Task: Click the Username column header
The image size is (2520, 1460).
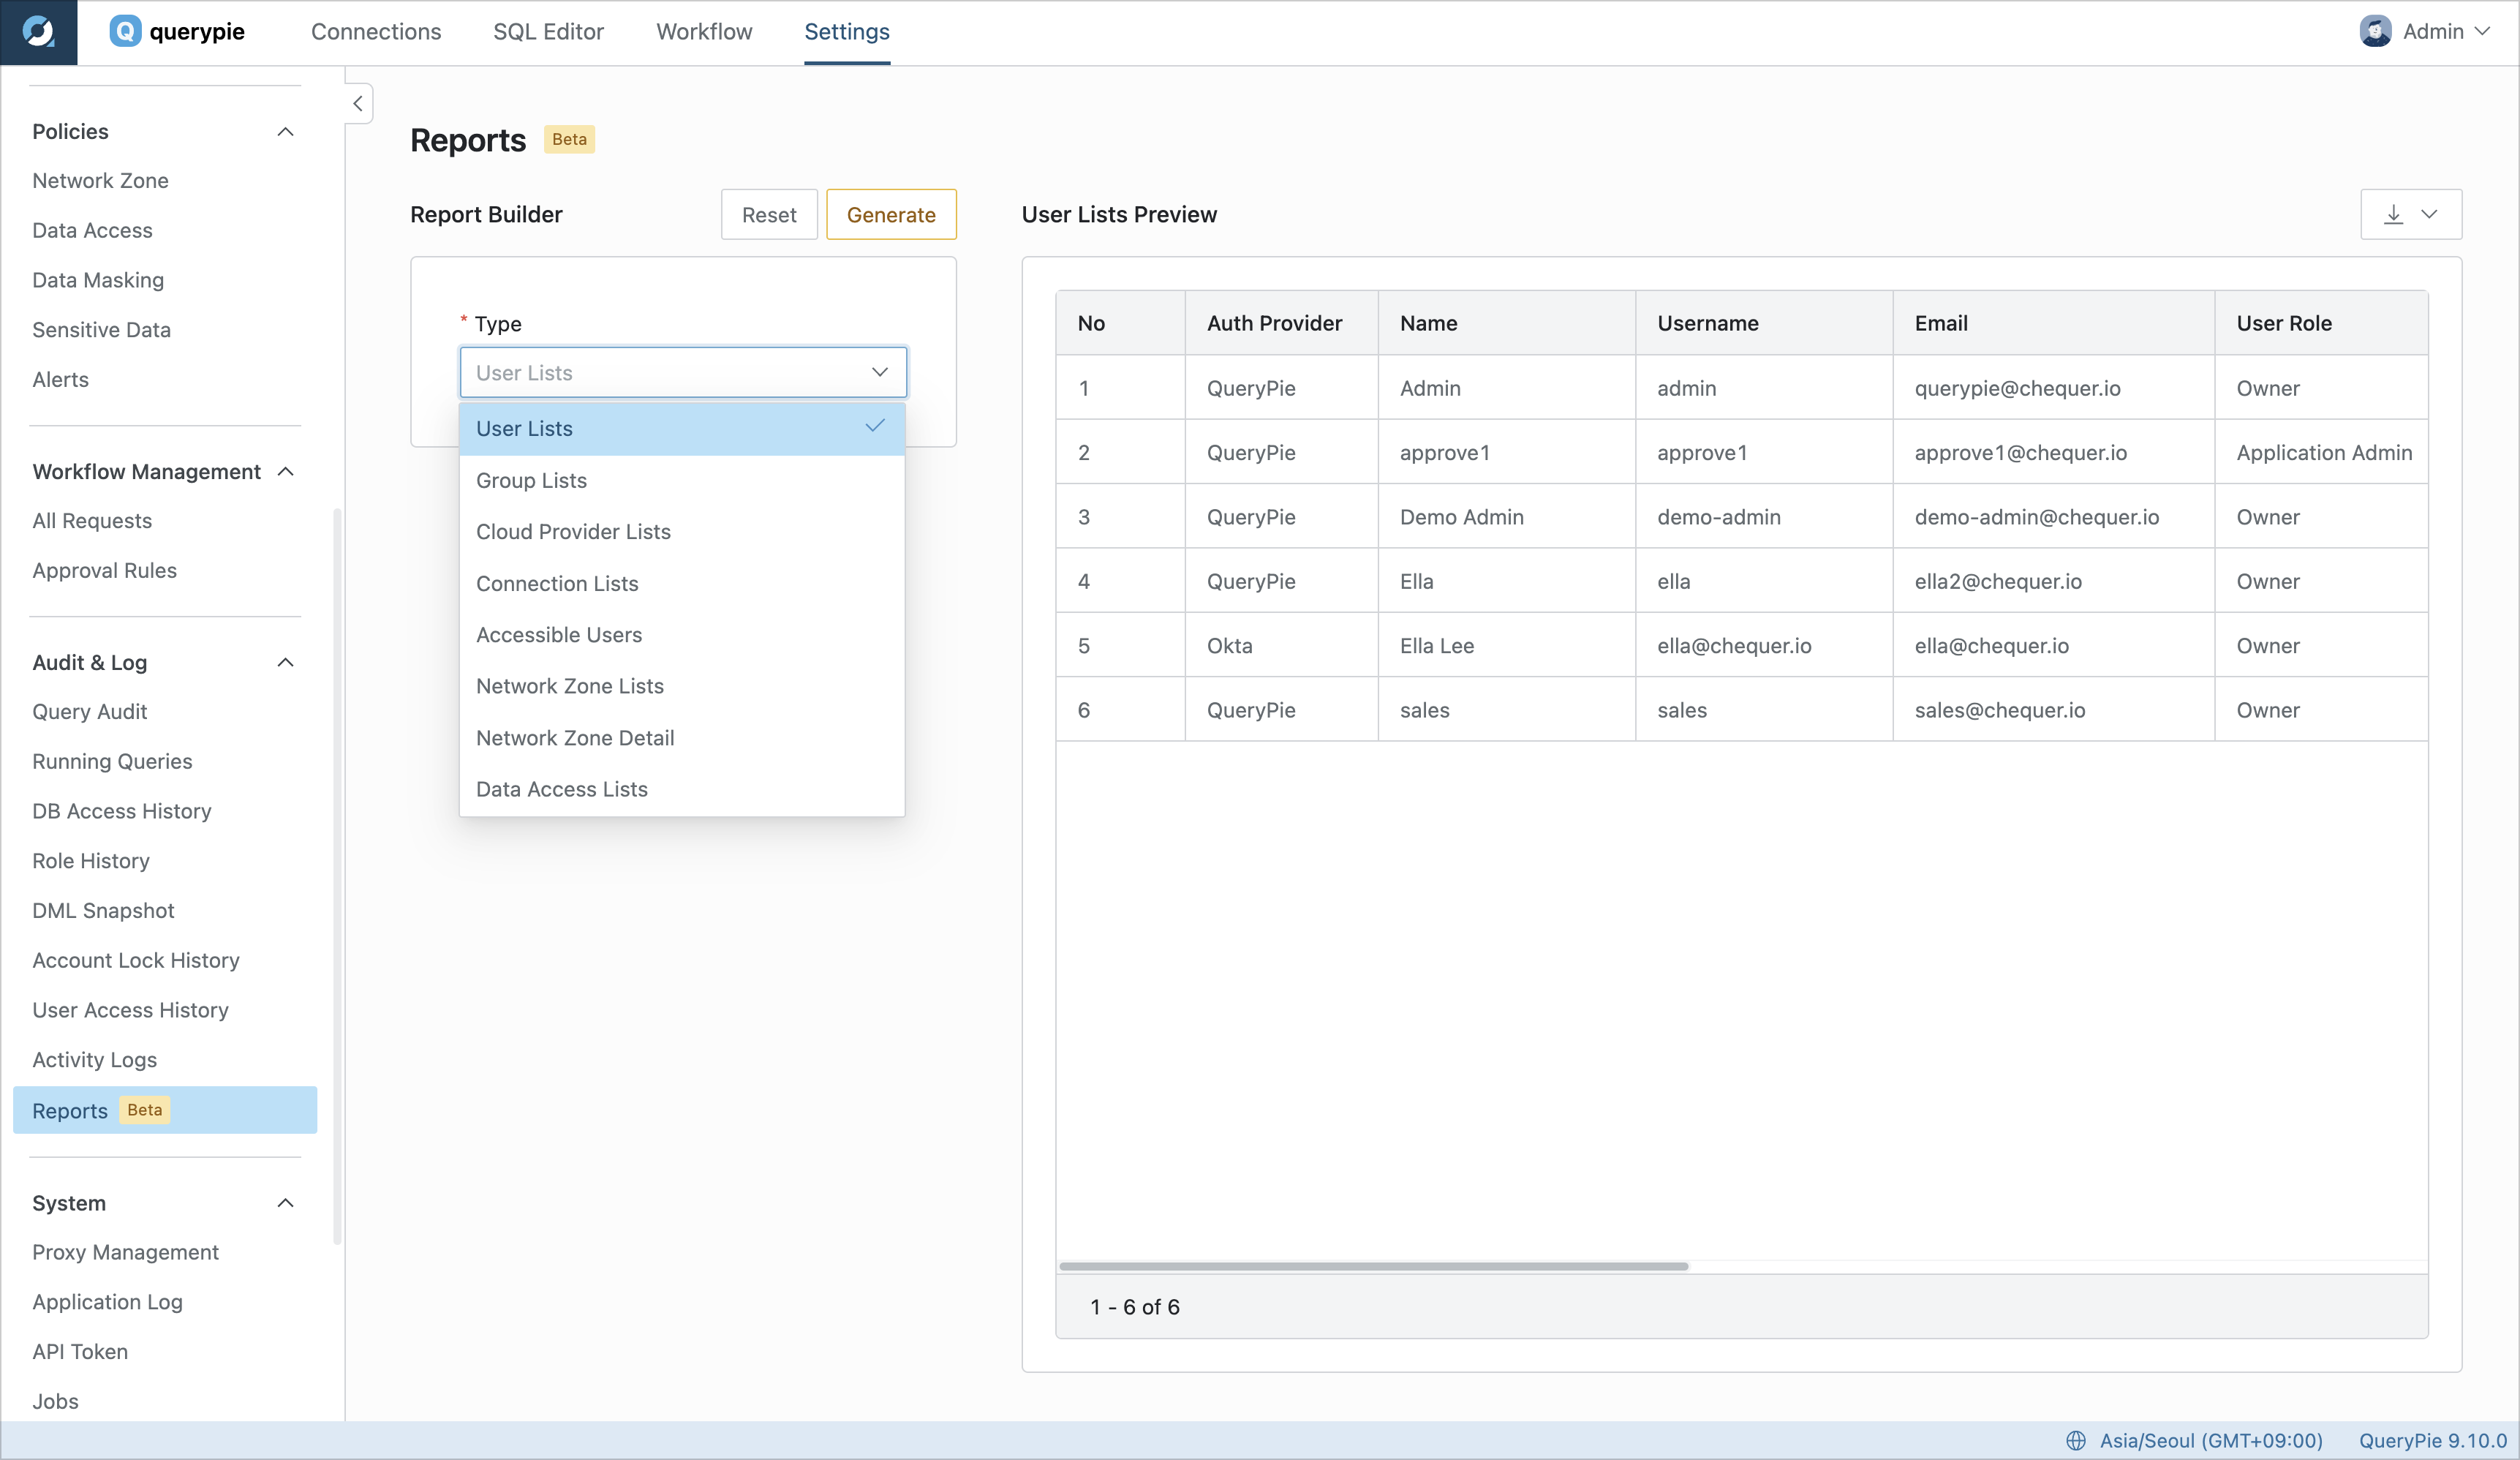Action: 1764,323
